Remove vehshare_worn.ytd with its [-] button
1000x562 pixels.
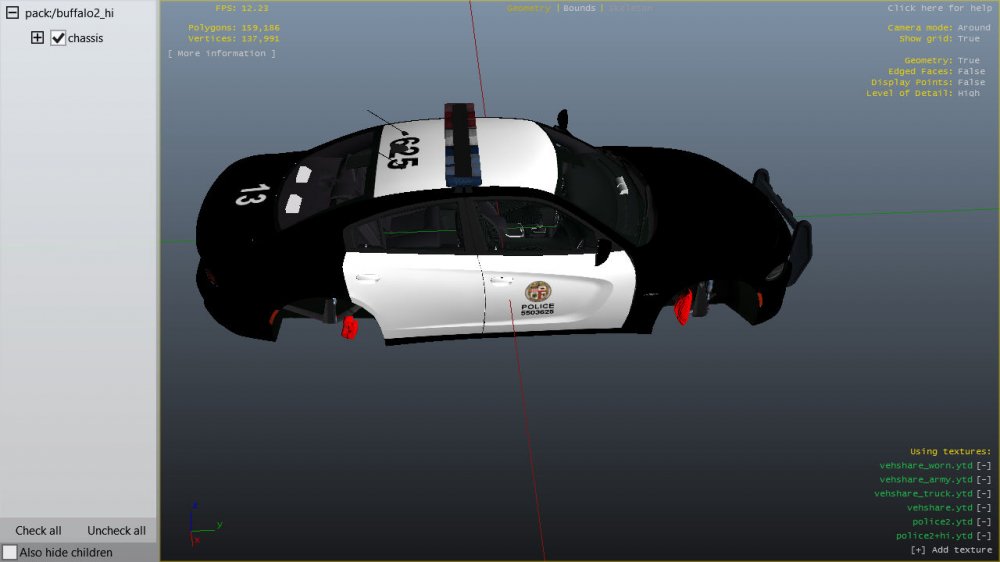pyautogui.click(x=984, y=466)
